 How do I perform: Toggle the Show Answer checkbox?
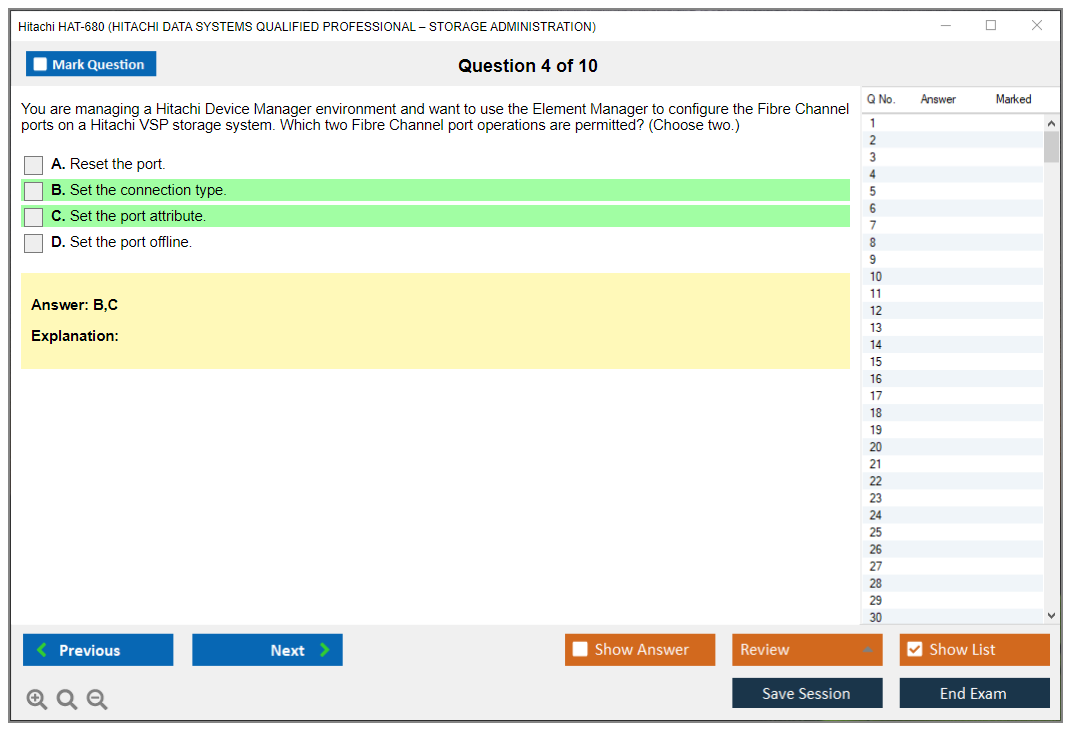581,650
